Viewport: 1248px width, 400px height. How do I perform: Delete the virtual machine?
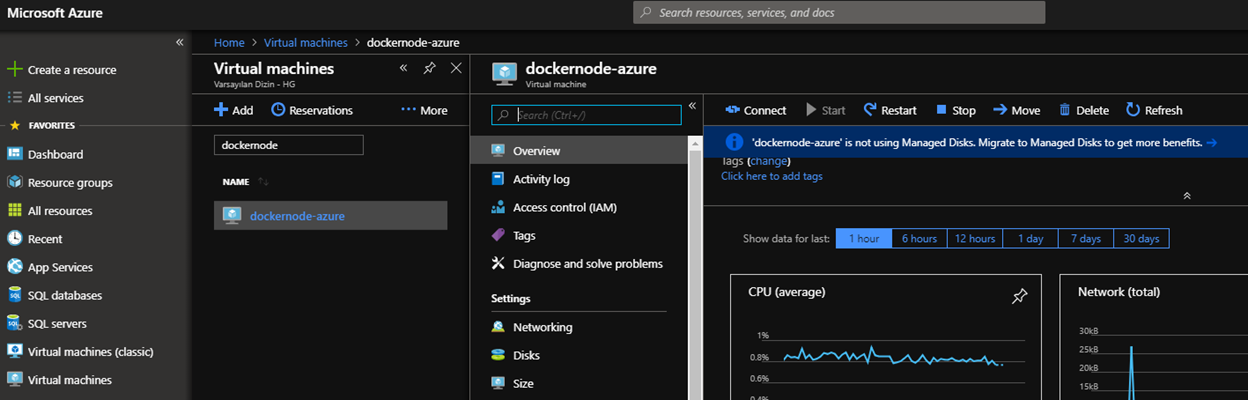point(1084,110)
